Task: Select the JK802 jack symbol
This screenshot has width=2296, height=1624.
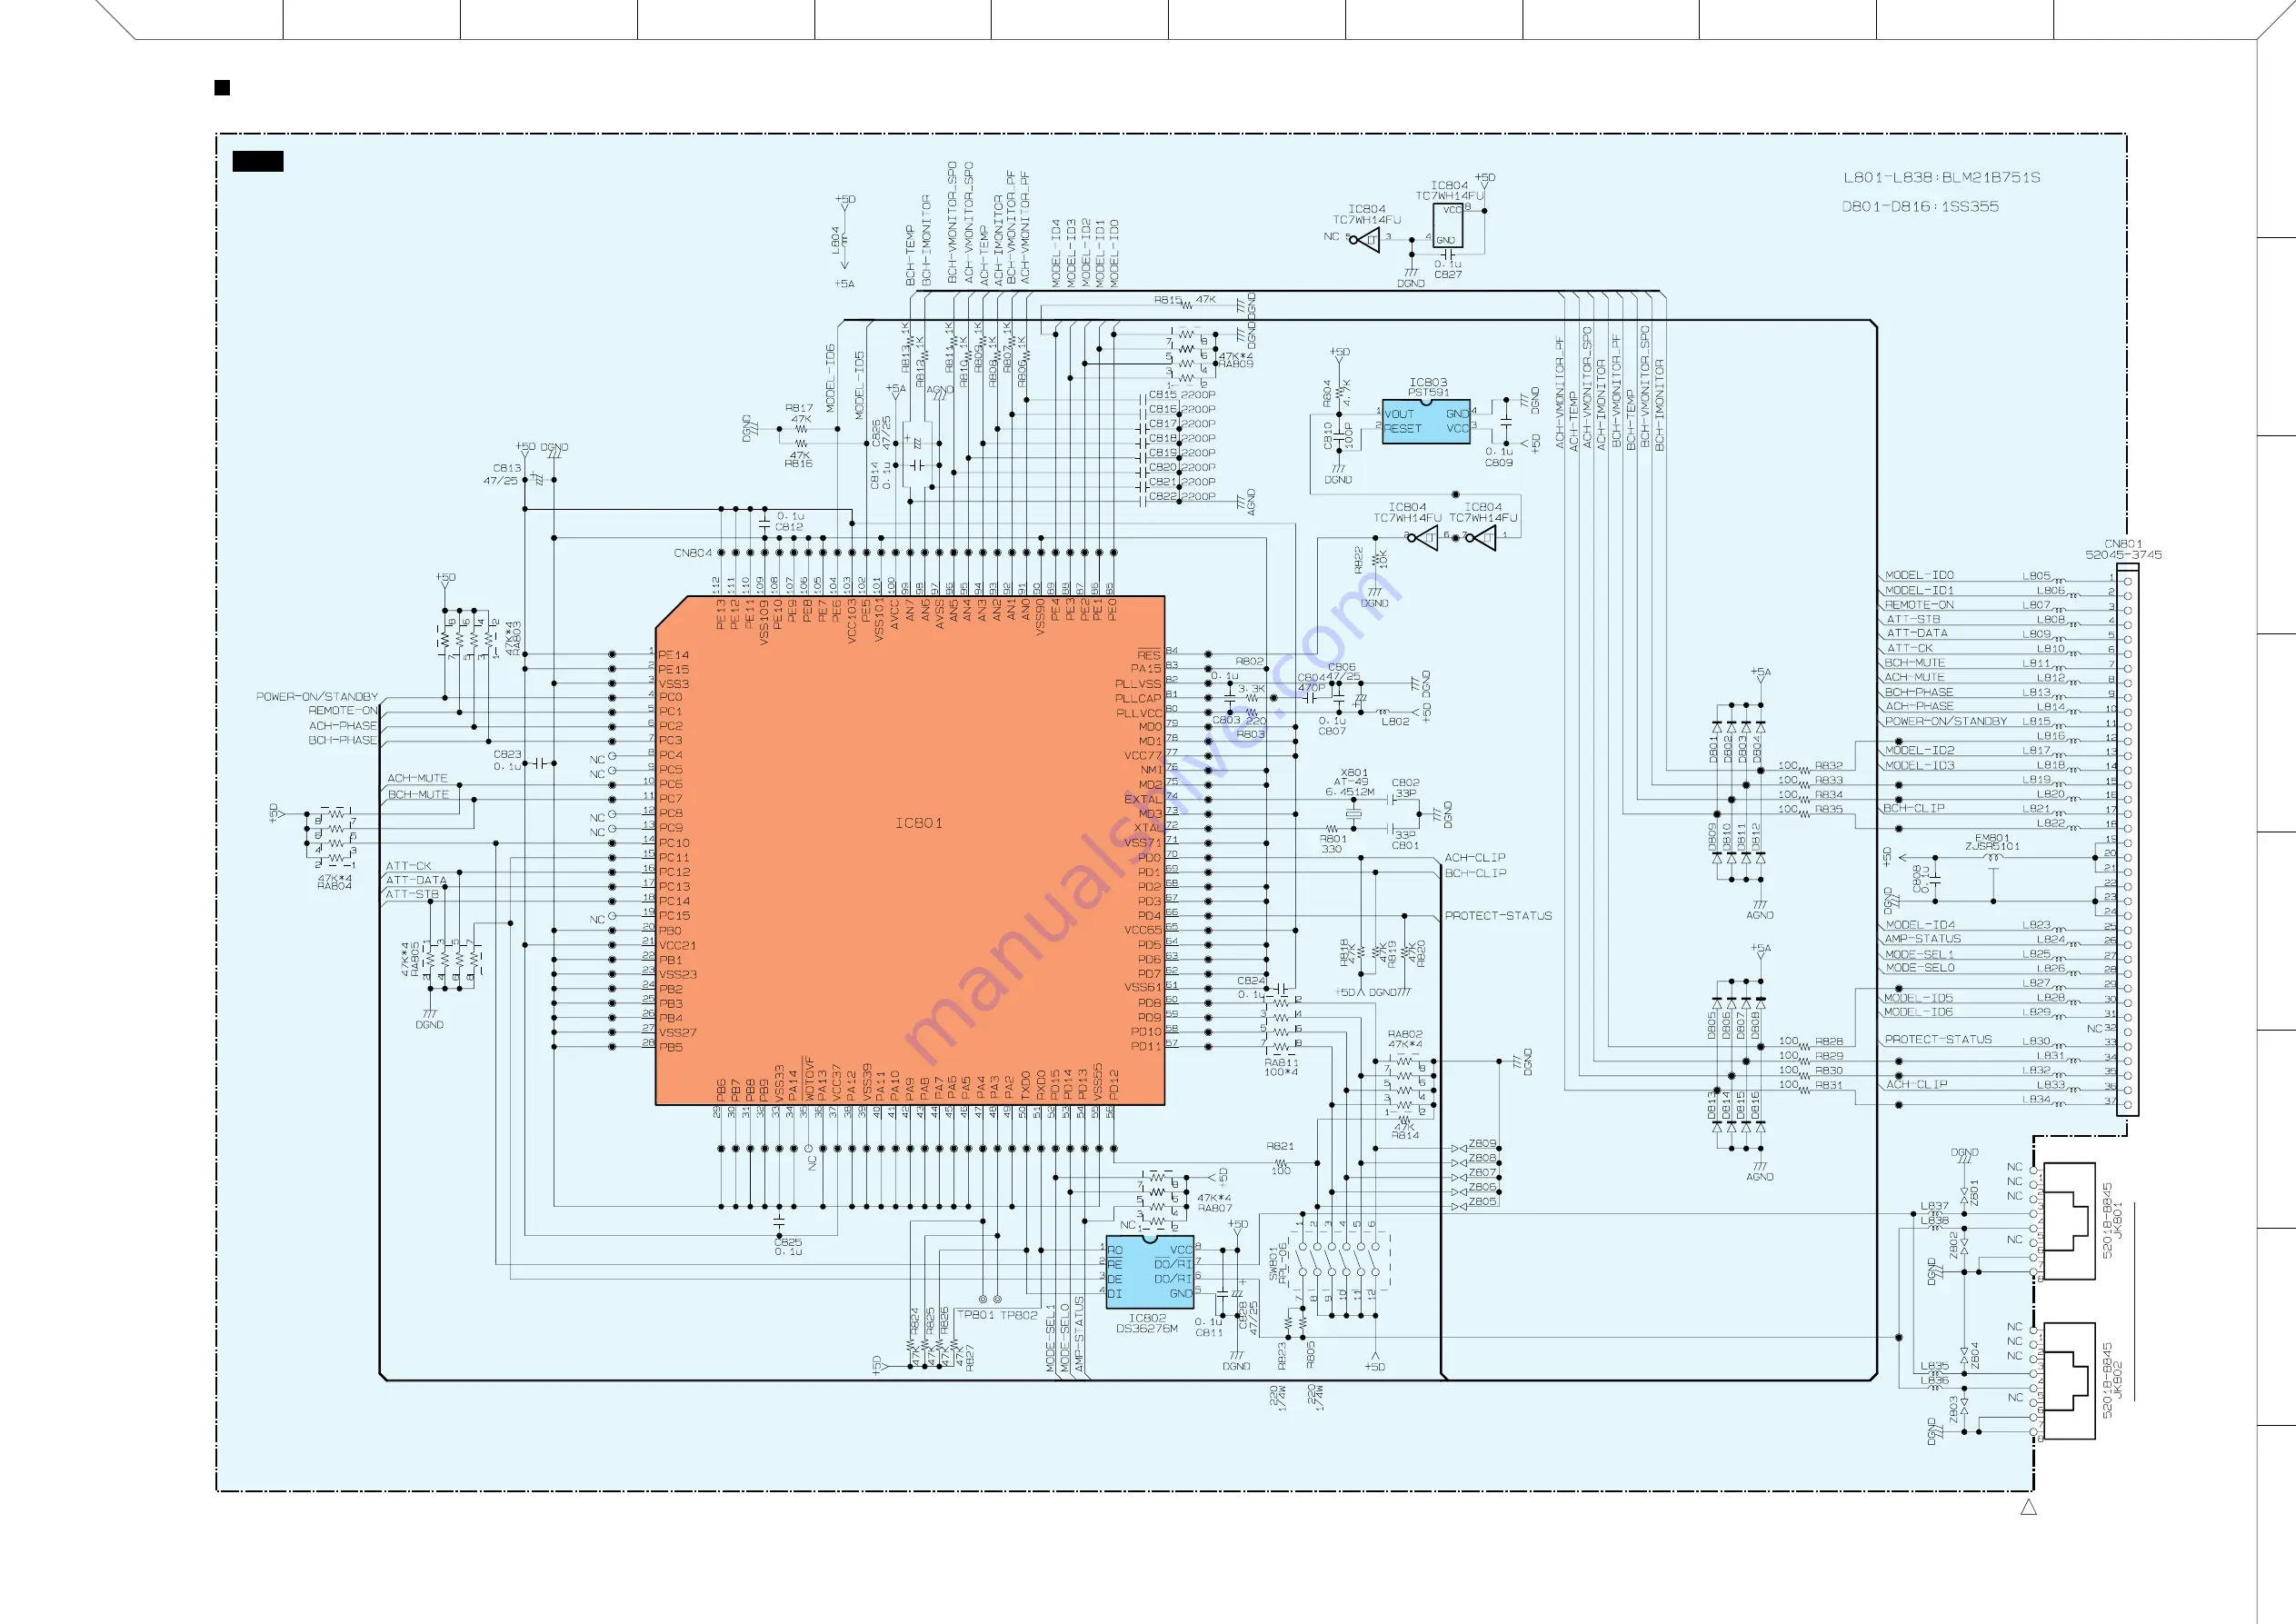Action: (x=2068, y=1380)
